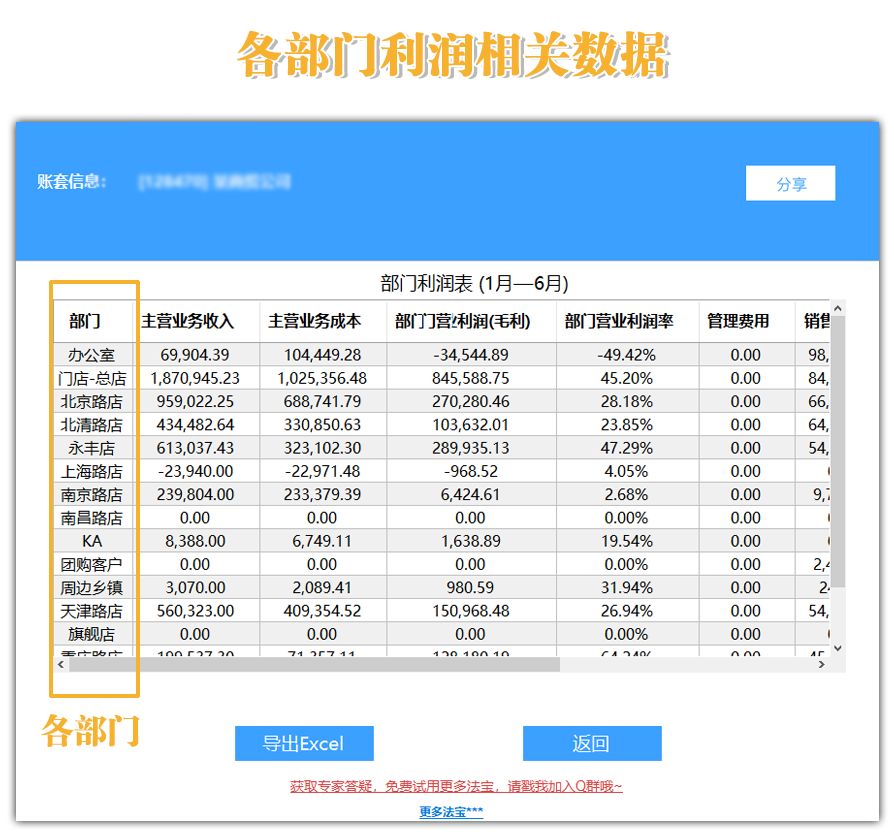Viewport: 894px width, 834px height.
Task: Click the down arrow on the vertical scrollbar
Action: (x=837, y=648)
